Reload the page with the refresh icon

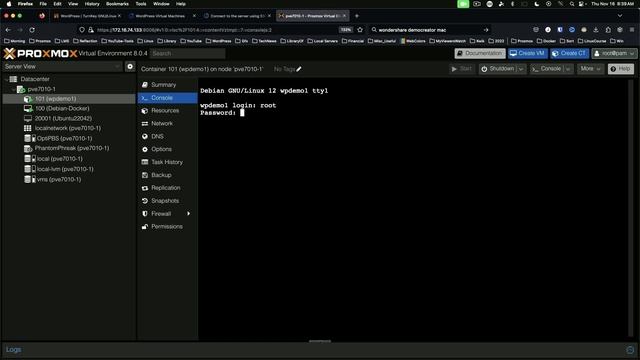[x=32, y=30]
